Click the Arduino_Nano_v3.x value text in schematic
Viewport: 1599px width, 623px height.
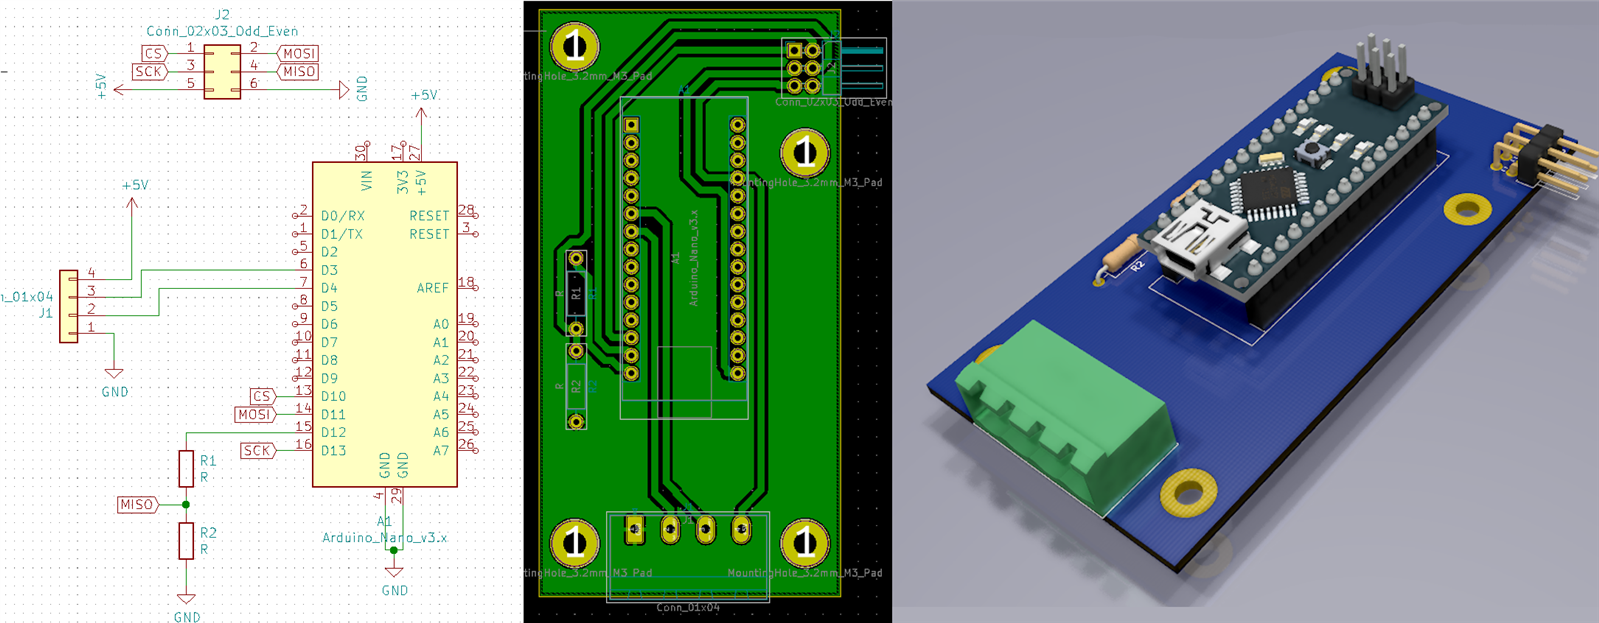click(384, 538)
